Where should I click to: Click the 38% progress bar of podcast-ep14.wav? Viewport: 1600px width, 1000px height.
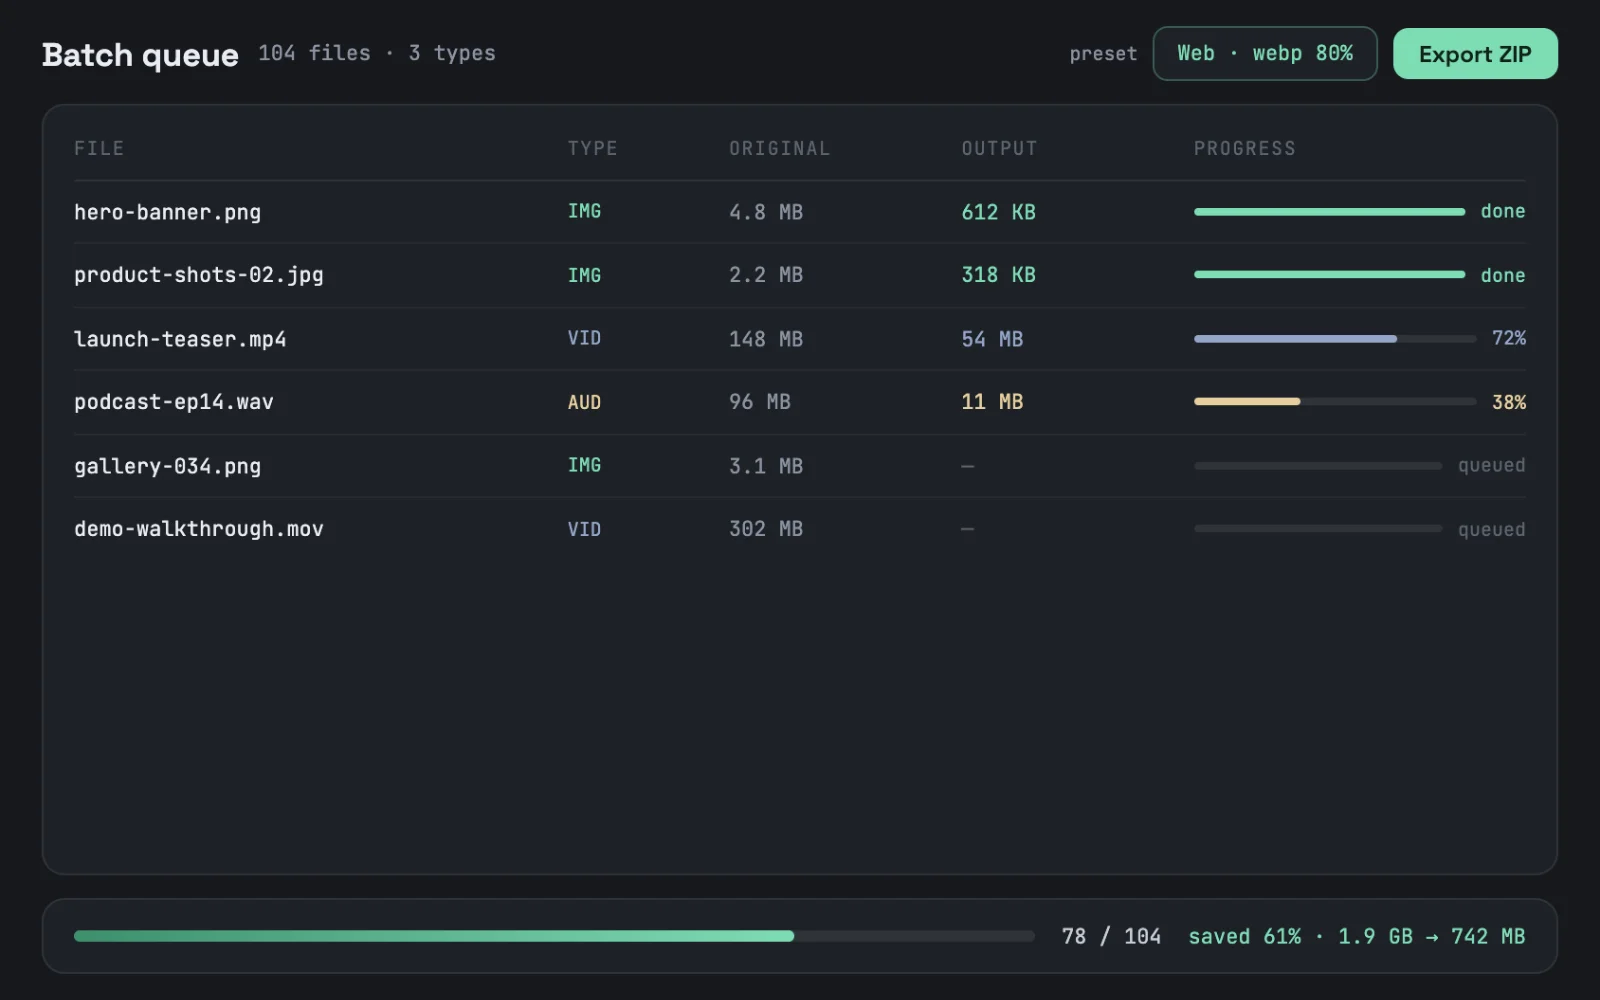click(x=1335, y=402)
